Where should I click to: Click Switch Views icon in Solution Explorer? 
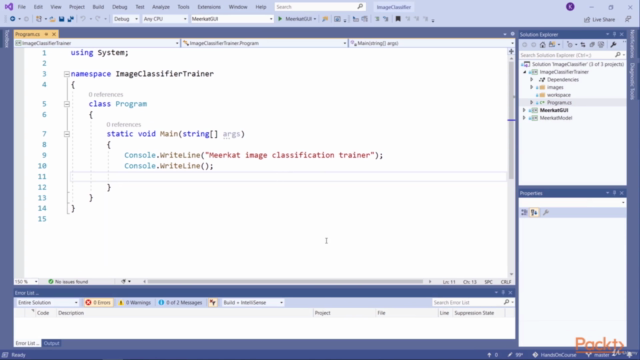click(552, 44)
